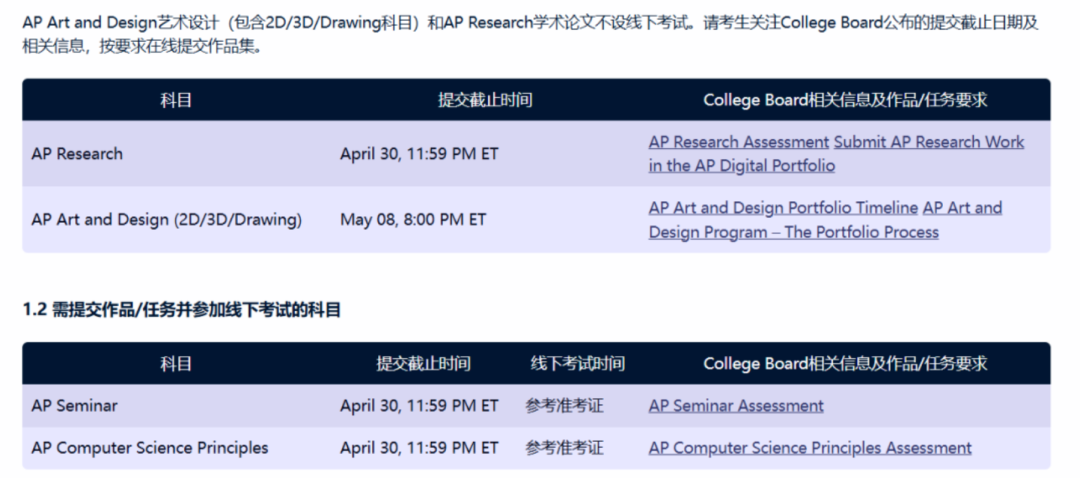Screen dimensions: 1080x478
Task: Open the AP Seminar Assessment link
Action: click(x=736, y=406)
